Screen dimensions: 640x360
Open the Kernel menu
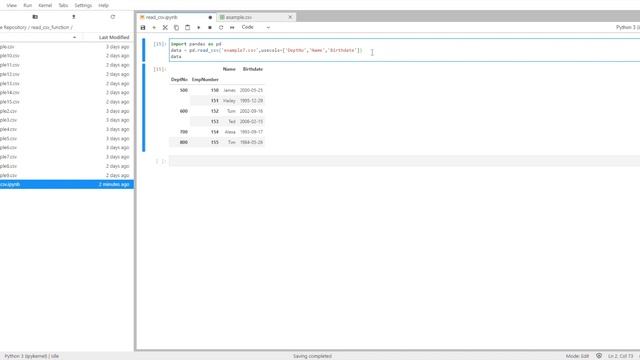coord(45,5)
